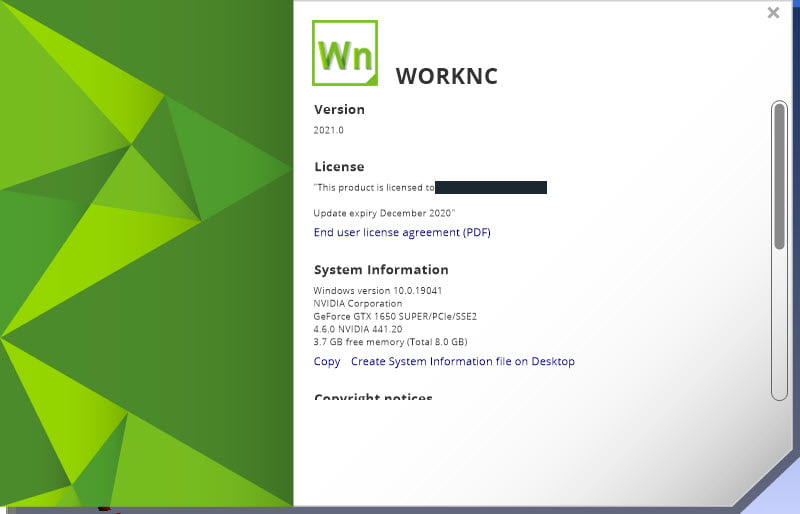Image resolution: width=800 pixels, height=514 pixels.
Task: Click the WORKNC Wn logo icon
Action: pyautogui.click(x=345, y=53)
